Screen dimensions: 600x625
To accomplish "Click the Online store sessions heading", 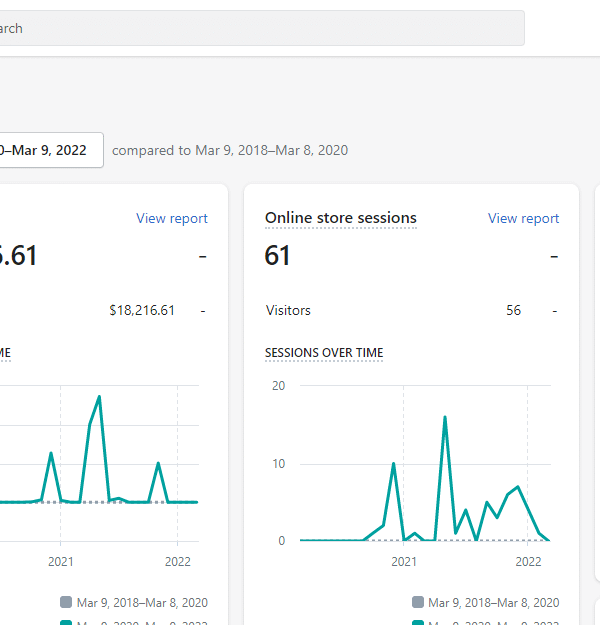I will coord(340,218).
